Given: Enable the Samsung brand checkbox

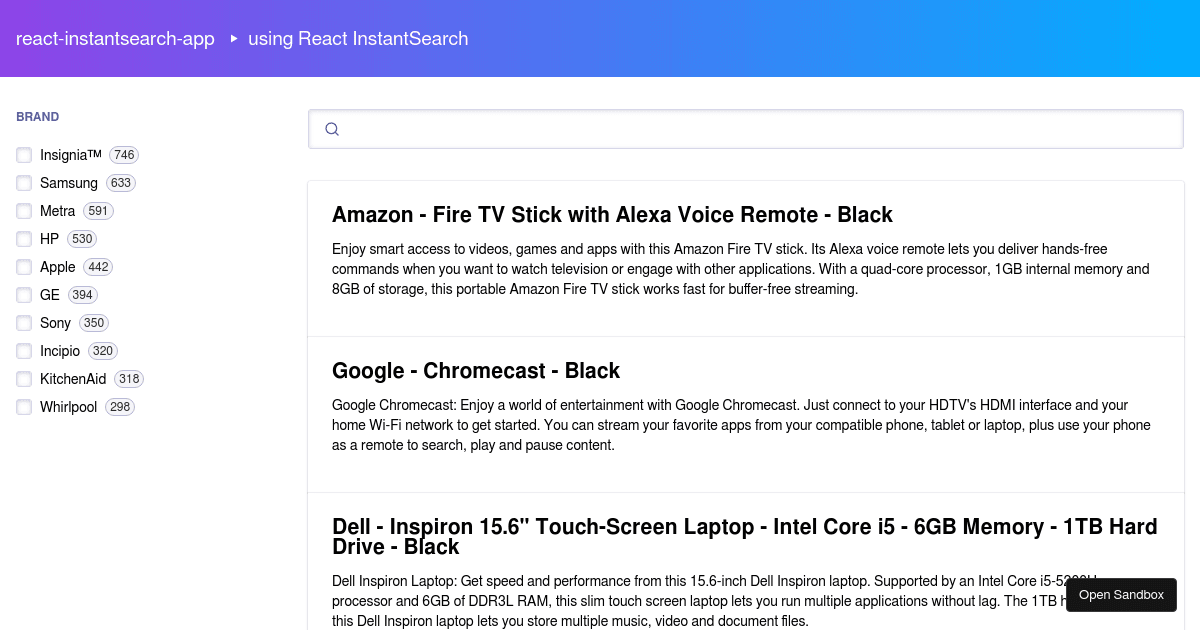Looking at the screenshot, I should [23, 183].
